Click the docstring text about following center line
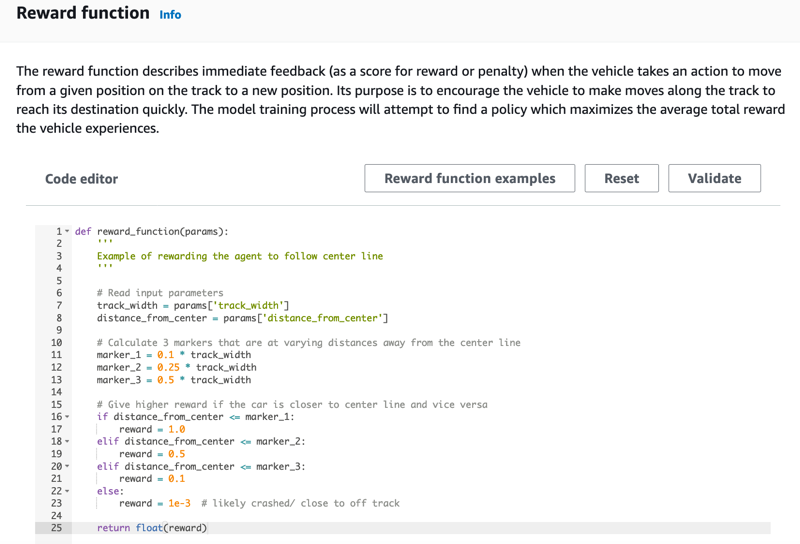Image resolution: width=800 pixels, height=544 pixels. 240,256
